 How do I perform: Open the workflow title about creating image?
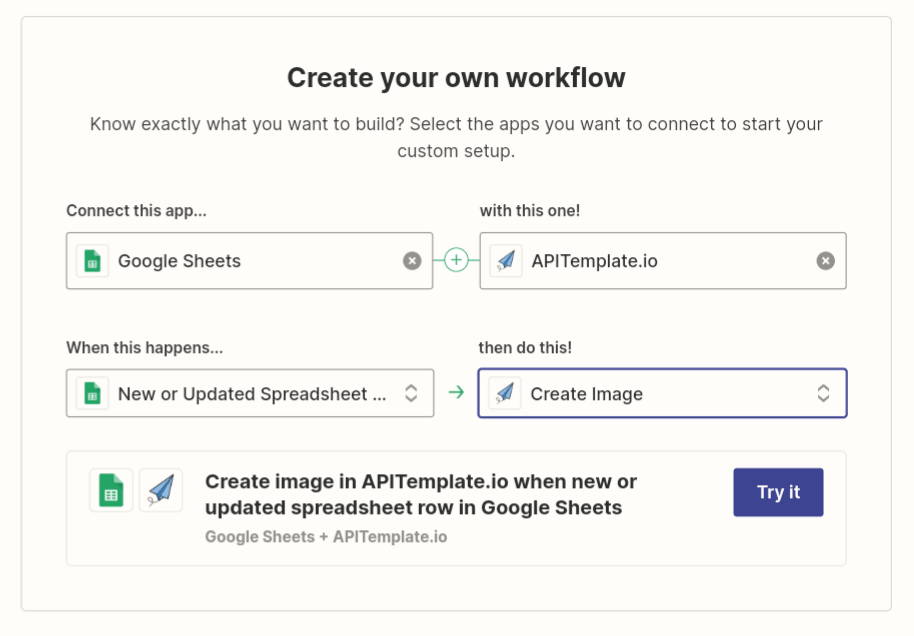[420, 494]
